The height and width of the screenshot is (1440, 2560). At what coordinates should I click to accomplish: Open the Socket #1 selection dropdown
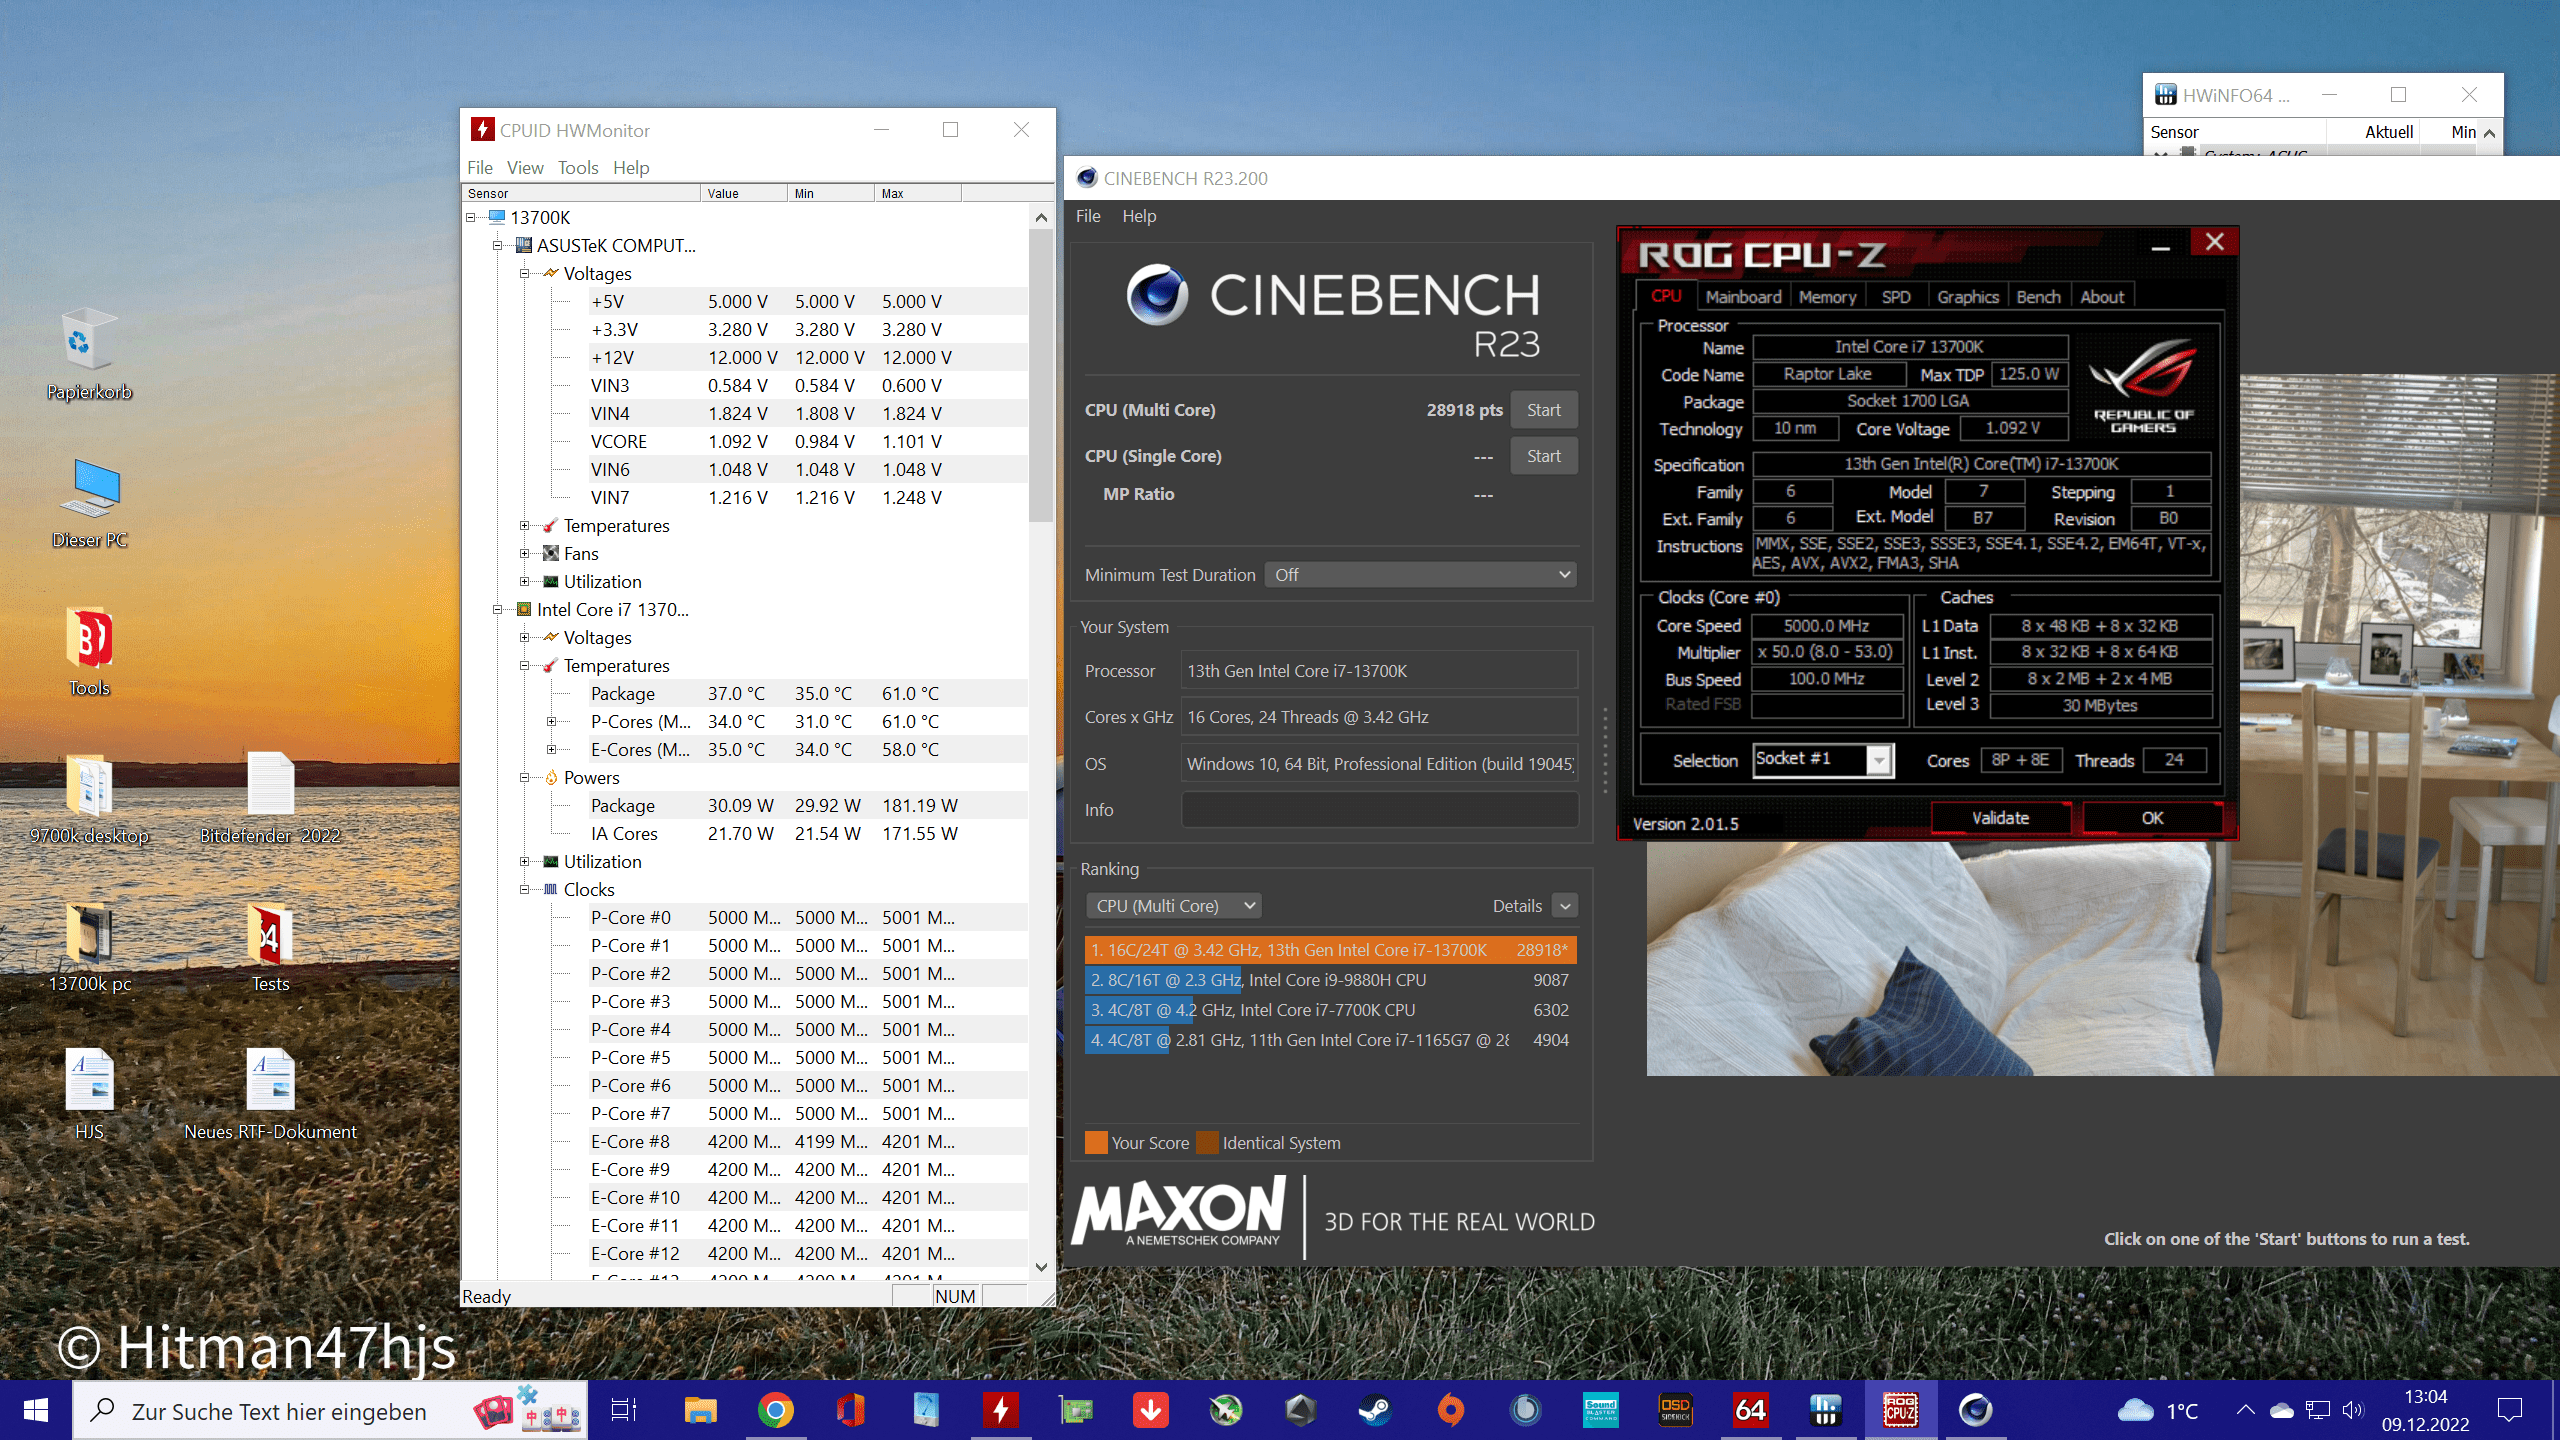click(1823, 760)
